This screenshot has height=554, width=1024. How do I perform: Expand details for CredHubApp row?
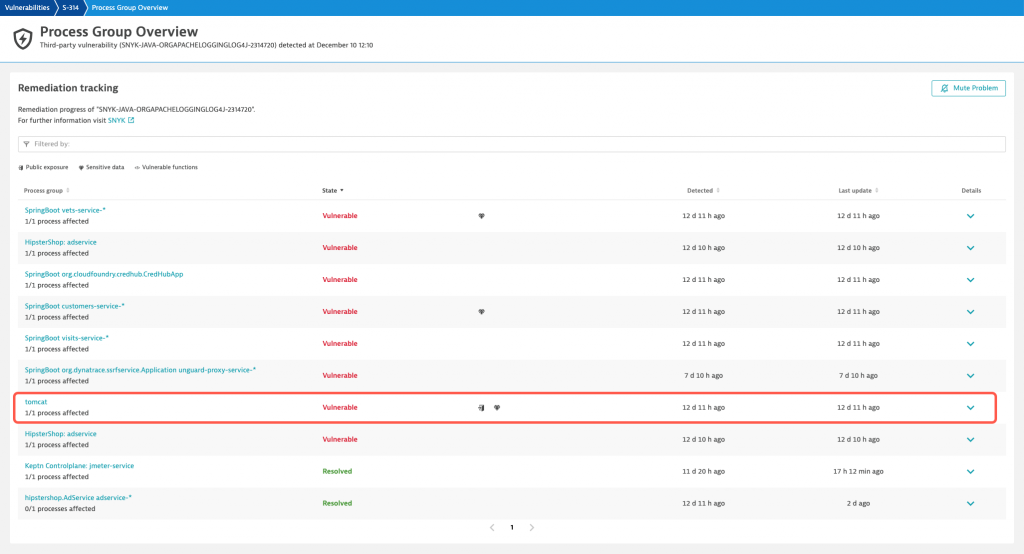[970, 280]
